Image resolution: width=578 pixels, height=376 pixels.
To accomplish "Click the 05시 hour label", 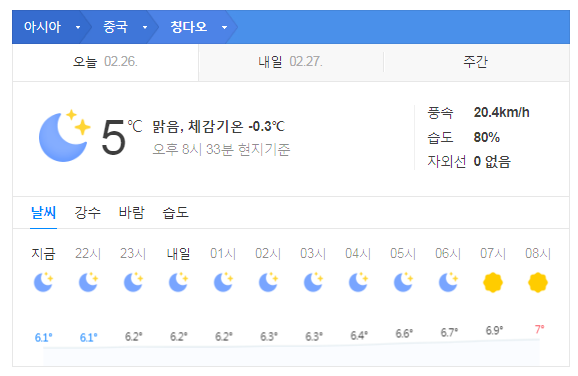I will click(403, 254).
